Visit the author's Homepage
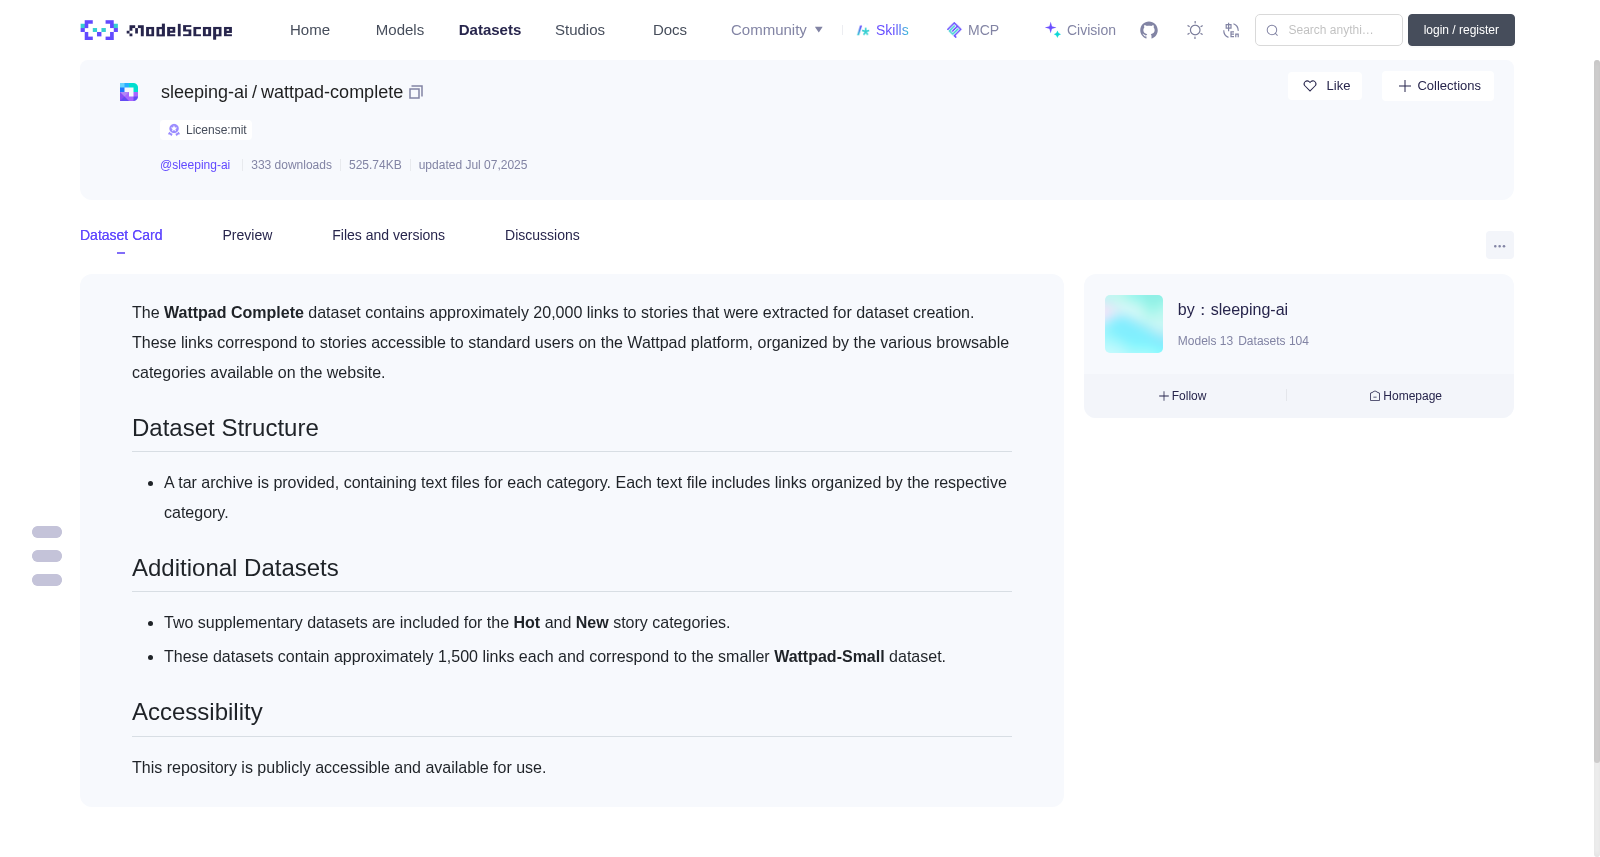Screen dimensions: 1600x857 (x=1405, y=396)
